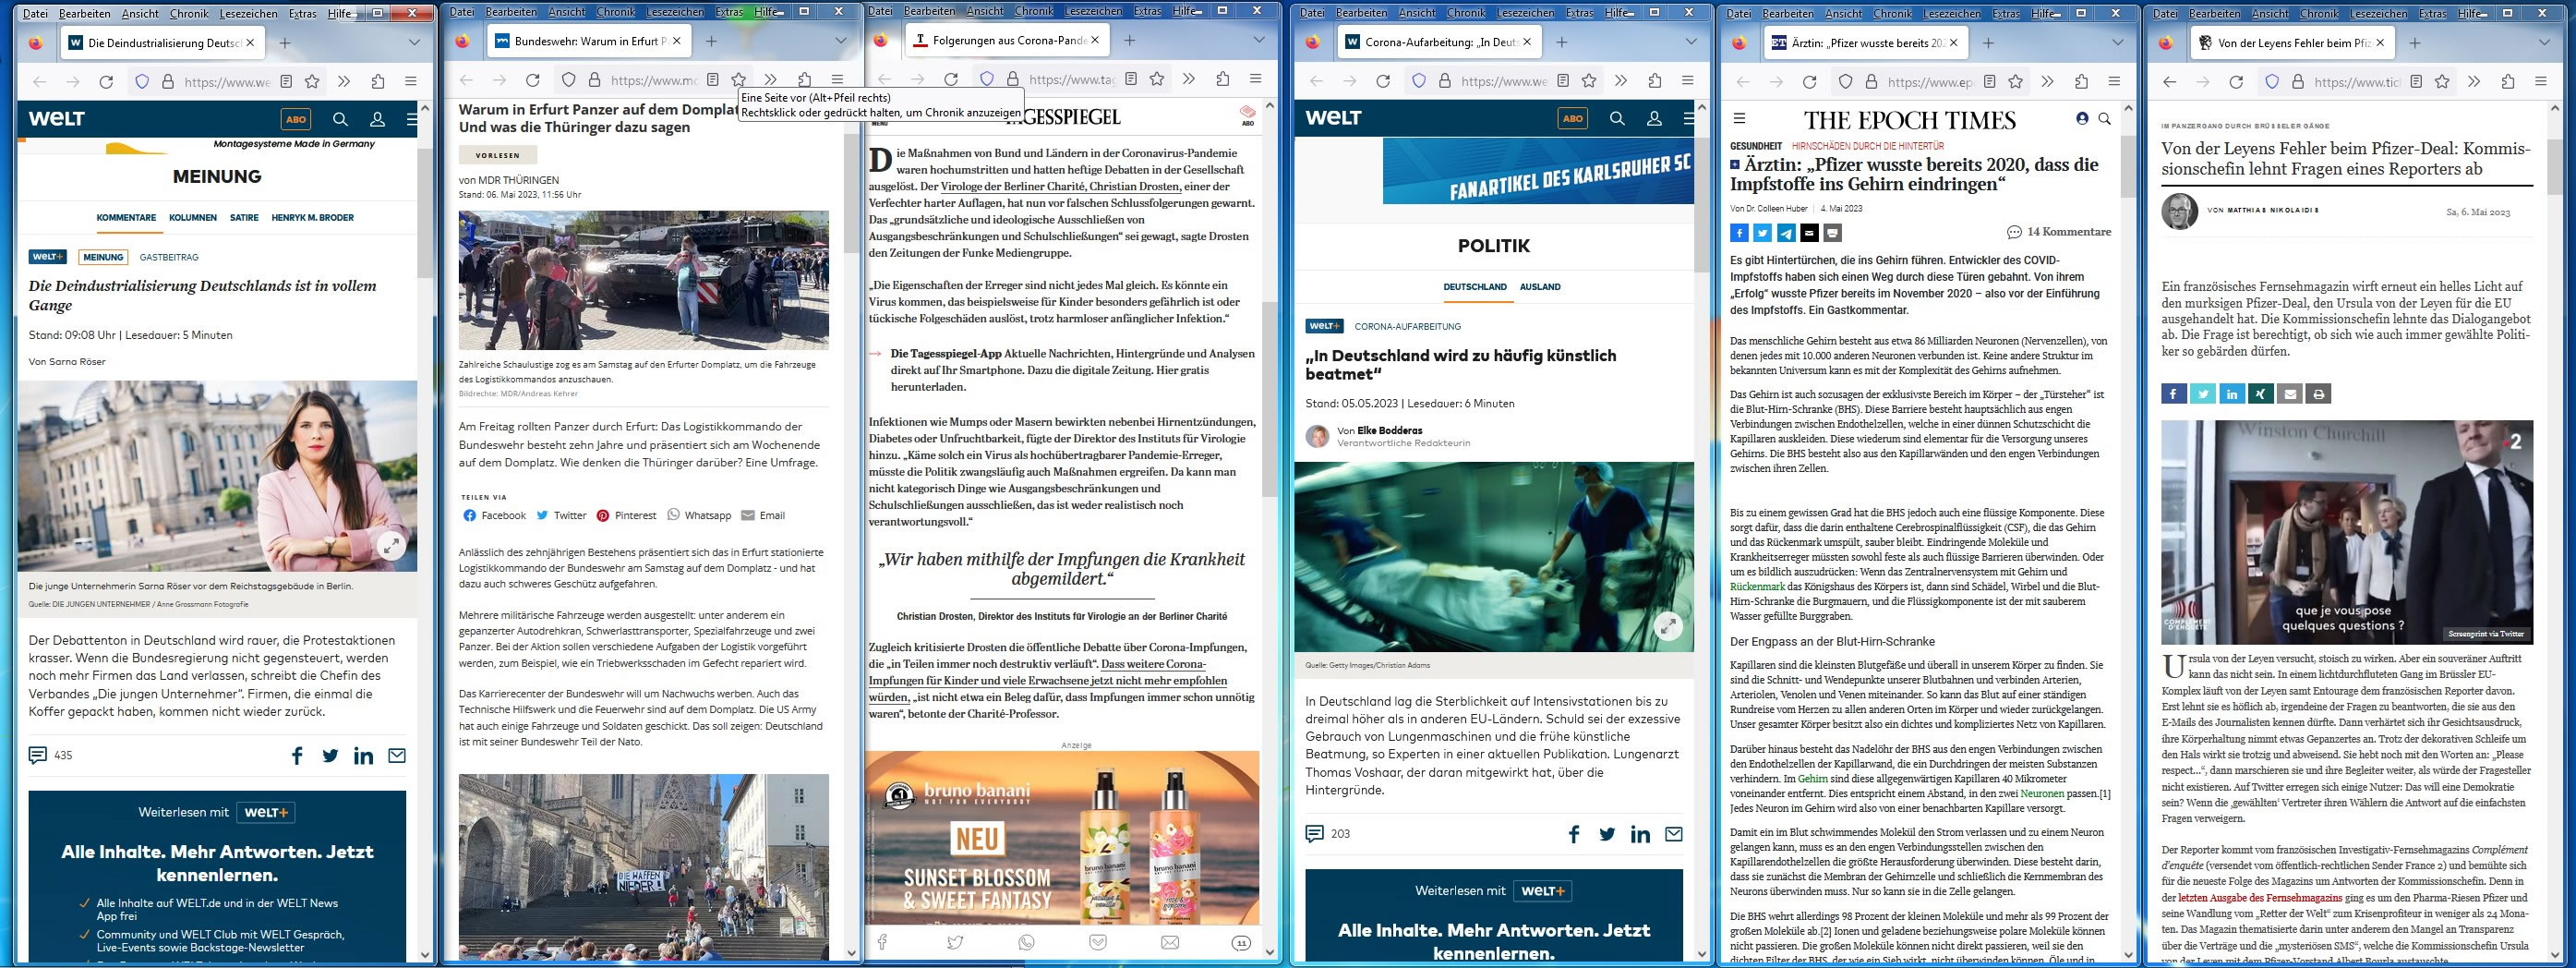
Task: Share Deindustrialisierung article on LinkedIn
Action: (x=364, y=756)
